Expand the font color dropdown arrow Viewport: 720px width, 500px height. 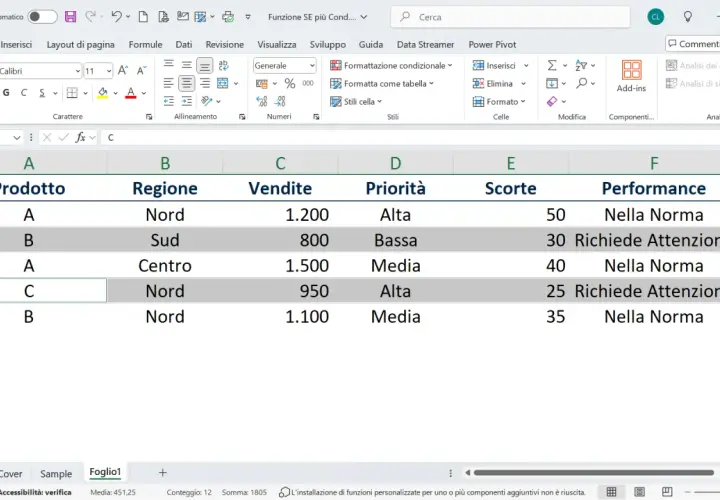[x=144, y=93]
